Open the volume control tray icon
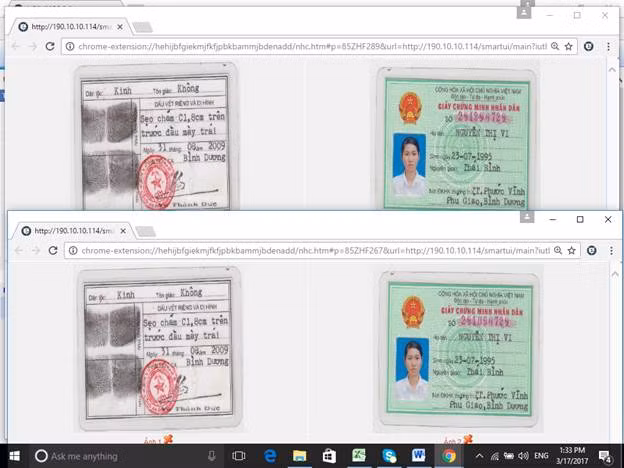624x468 pixels. coord(523,456)
